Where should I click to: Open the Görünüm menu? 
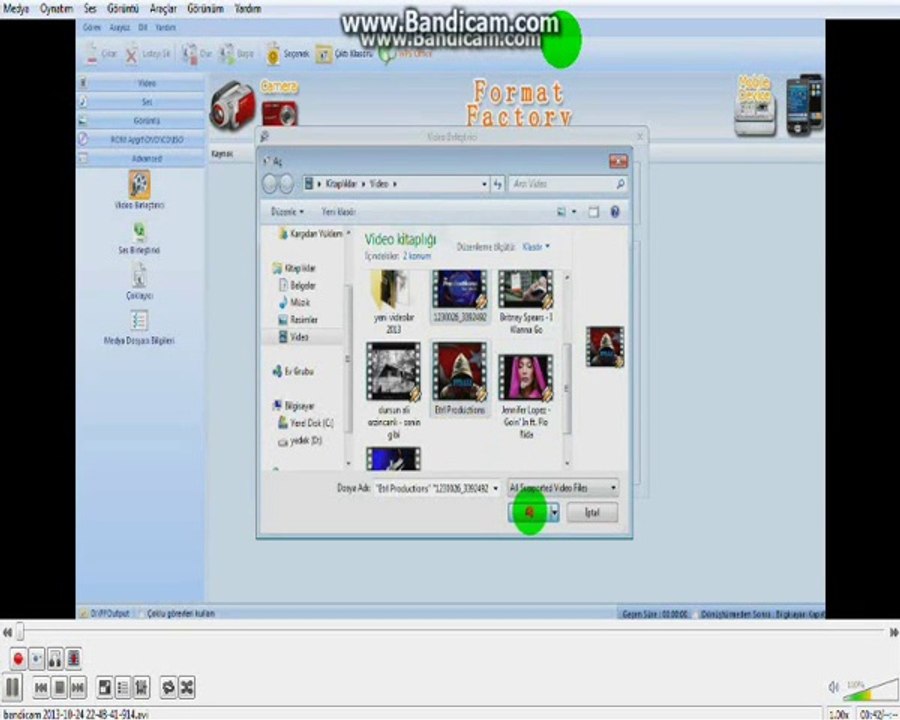pos(205,9)
